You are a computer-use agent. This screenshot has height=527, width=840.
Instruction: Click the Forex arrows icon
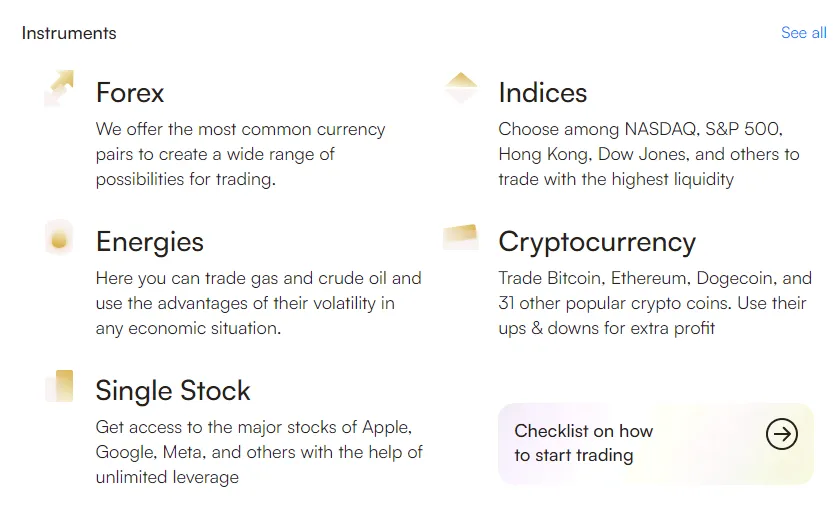(x=59, y=88)
